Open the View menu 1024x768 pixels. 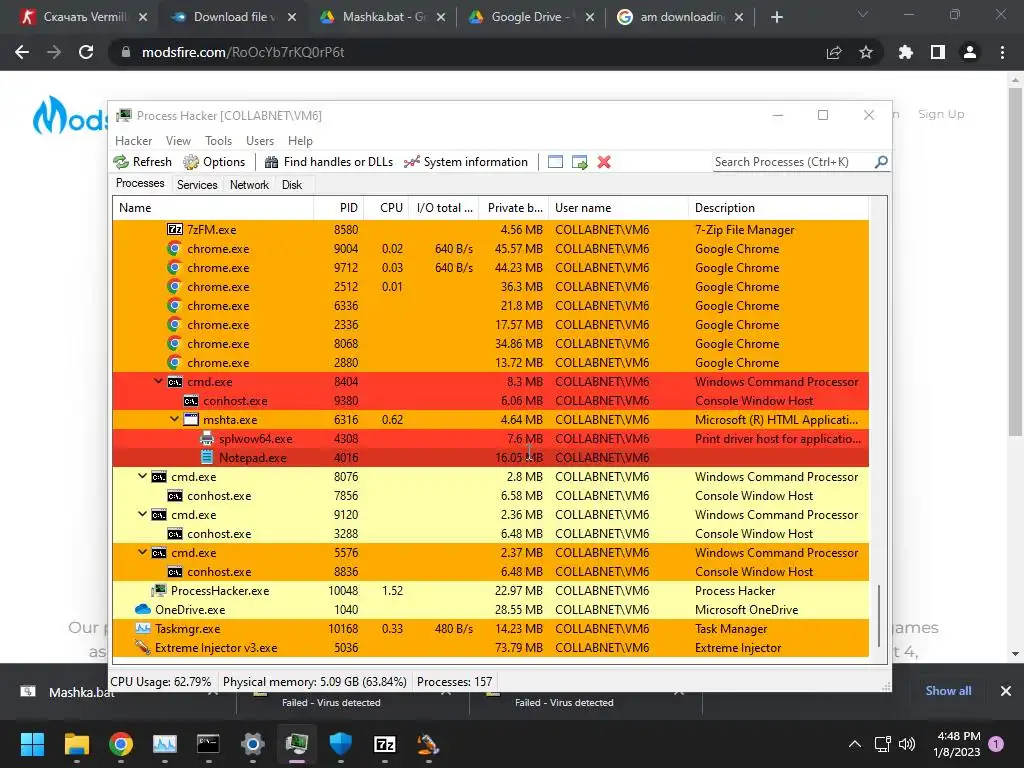click(178, 141)
